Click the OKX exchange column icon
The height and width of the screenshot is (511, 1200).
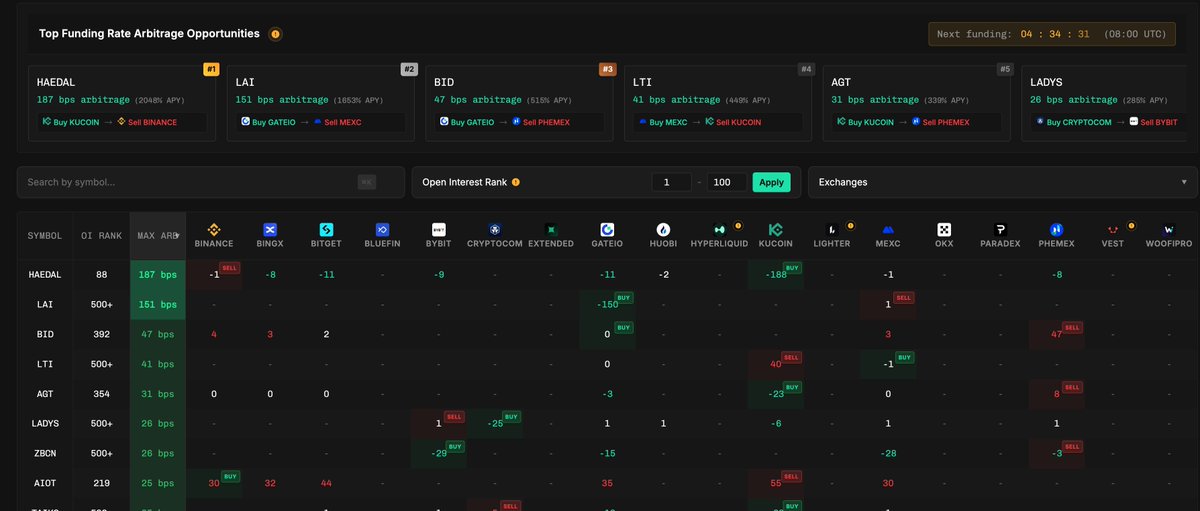tap(944, 230)
